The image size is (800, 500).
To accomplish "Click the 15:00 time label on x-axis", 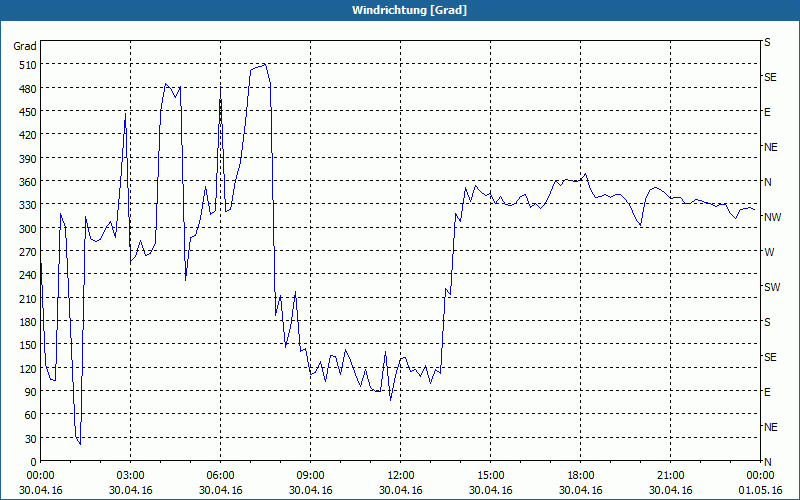I will (x=490, y=476).
